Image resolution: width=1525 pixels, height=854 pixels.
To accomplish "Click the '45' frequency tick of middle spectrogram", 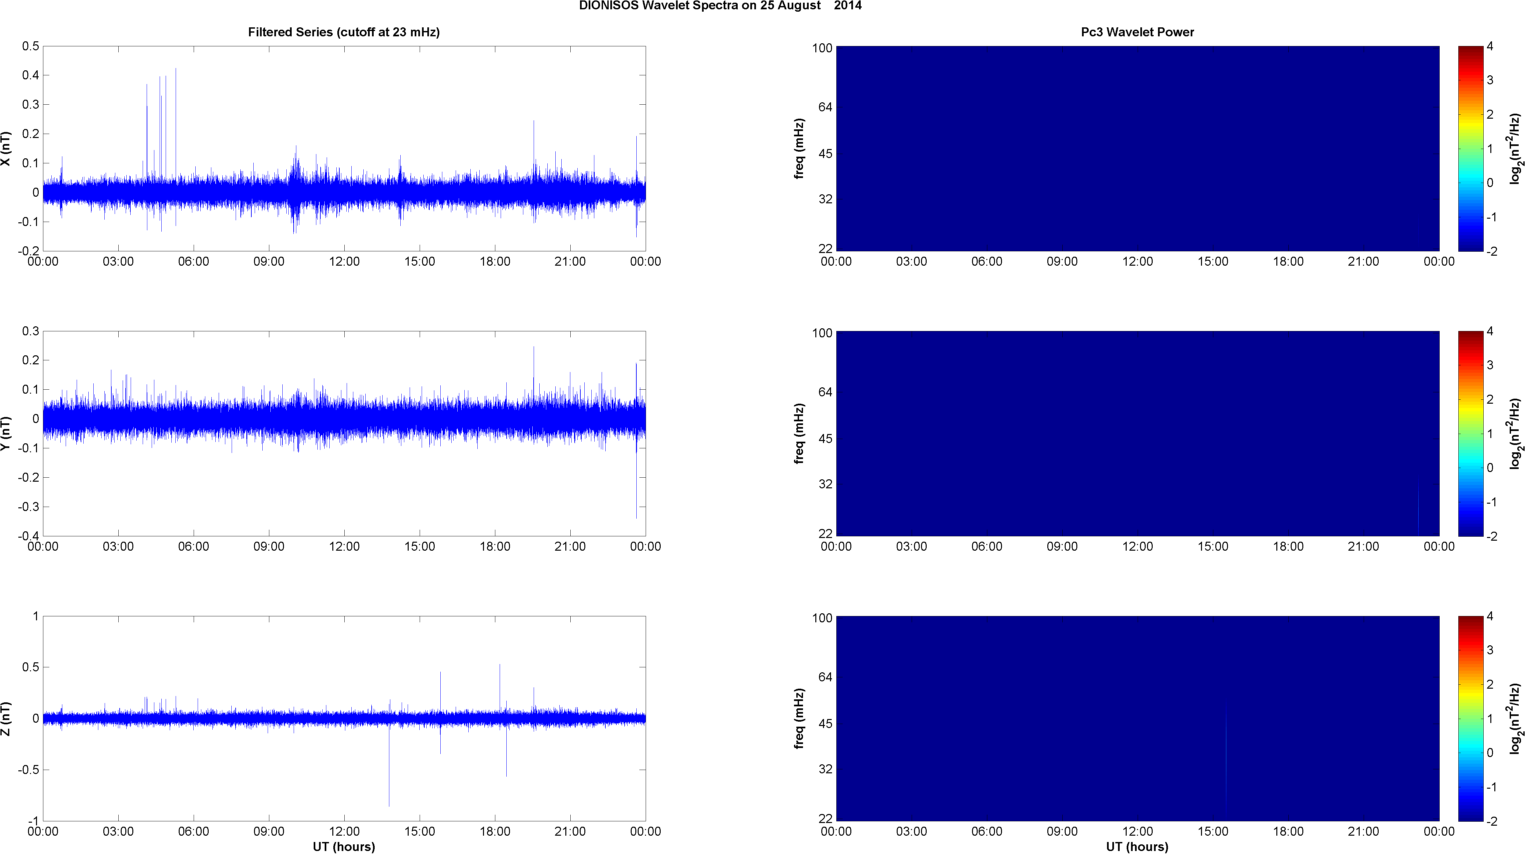I will coord(825,439).
